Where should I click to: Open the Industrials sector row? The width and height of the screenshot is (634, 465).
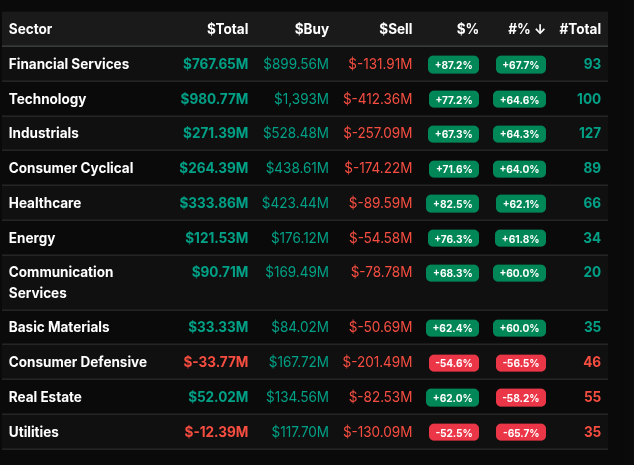(43, 133)
